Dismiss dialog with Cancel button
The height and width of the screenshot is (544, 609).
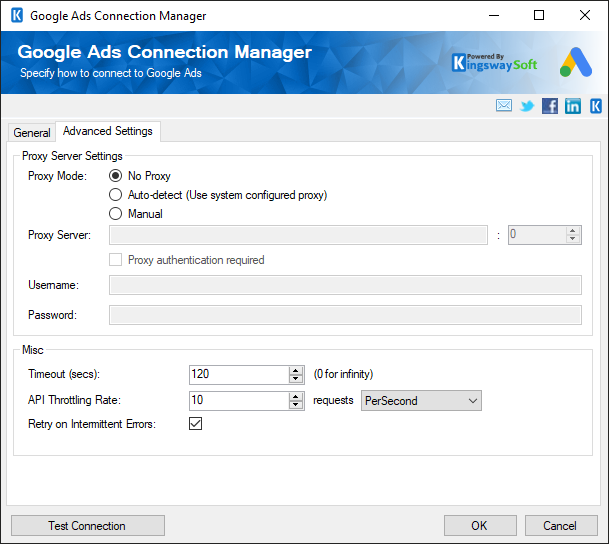[561, 526]
